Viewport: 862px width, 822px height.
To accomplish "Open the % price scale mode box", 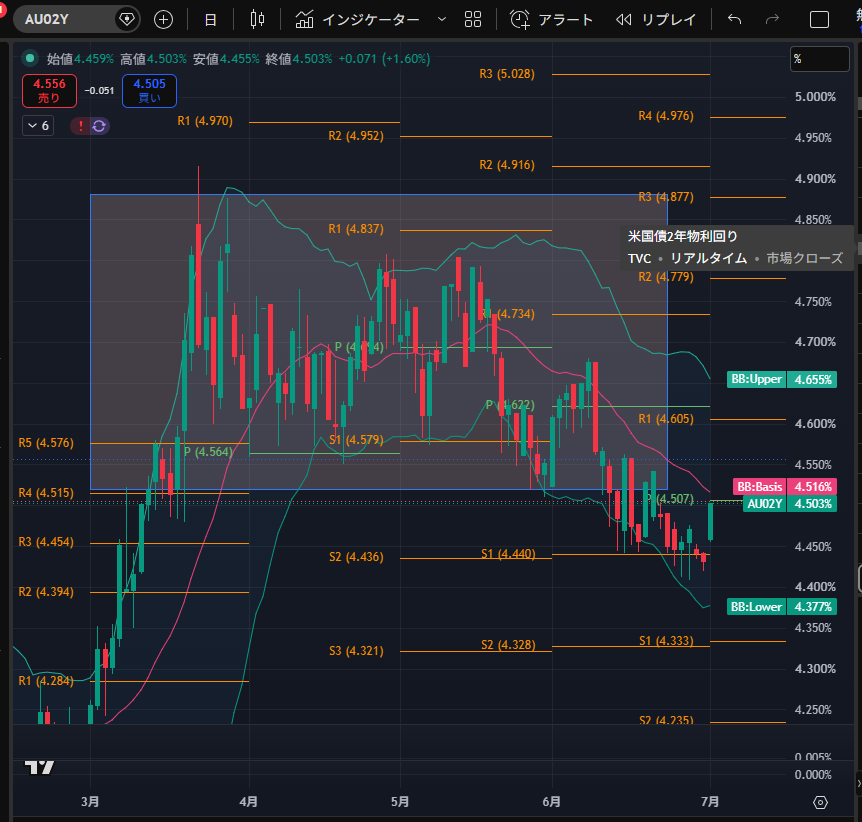I will (x=820, y=59).
